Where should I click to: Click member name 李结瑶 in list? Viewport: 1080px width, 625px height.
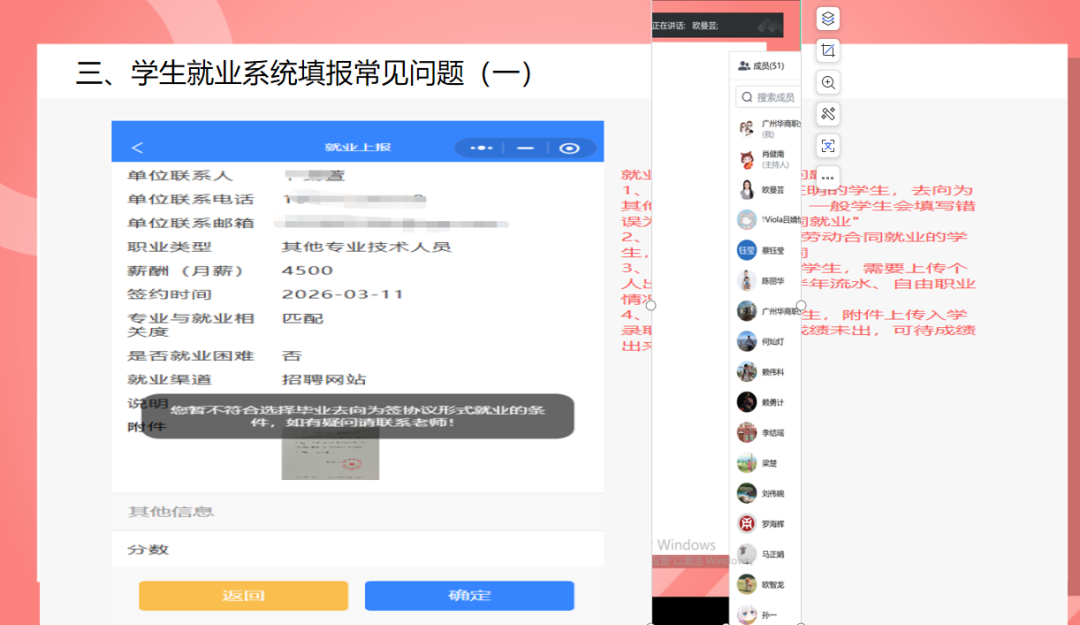773,433
